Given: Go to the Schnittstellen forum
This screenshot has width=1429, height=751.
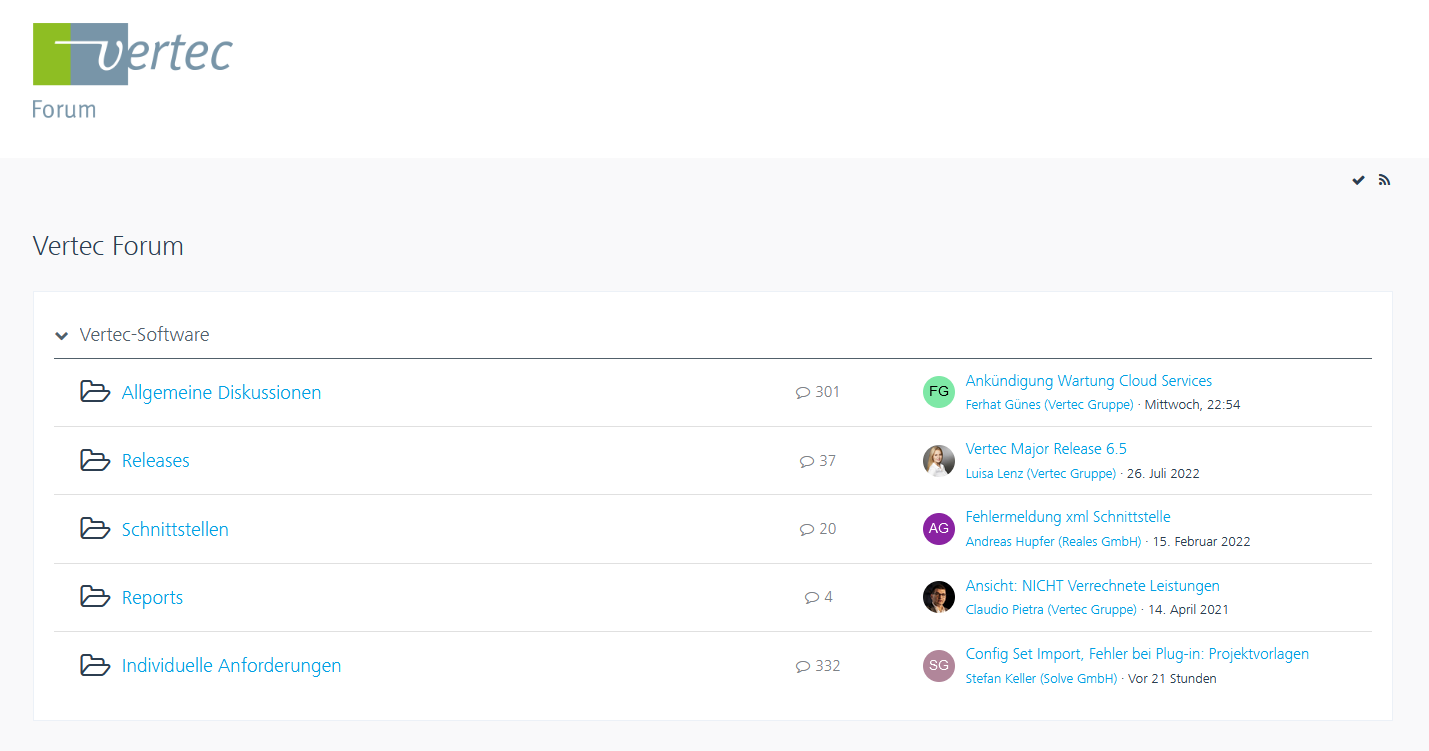Looking at the screenshot, I should (x=175, y=529).
